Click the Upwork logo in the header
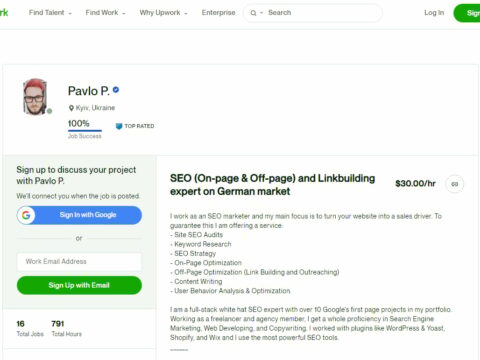The height and width of the screenshot is (360, 480). [4, 13]
